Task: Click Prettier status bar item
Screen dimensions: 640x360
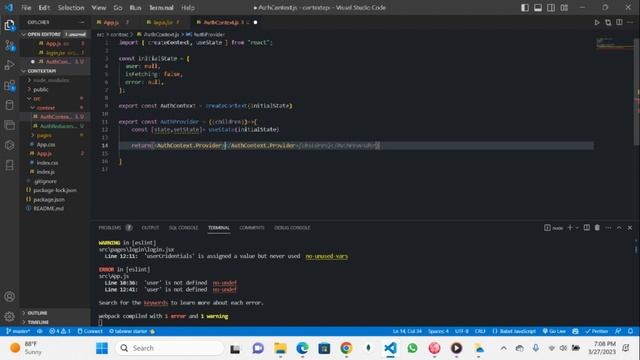Action: coord(596,331)
